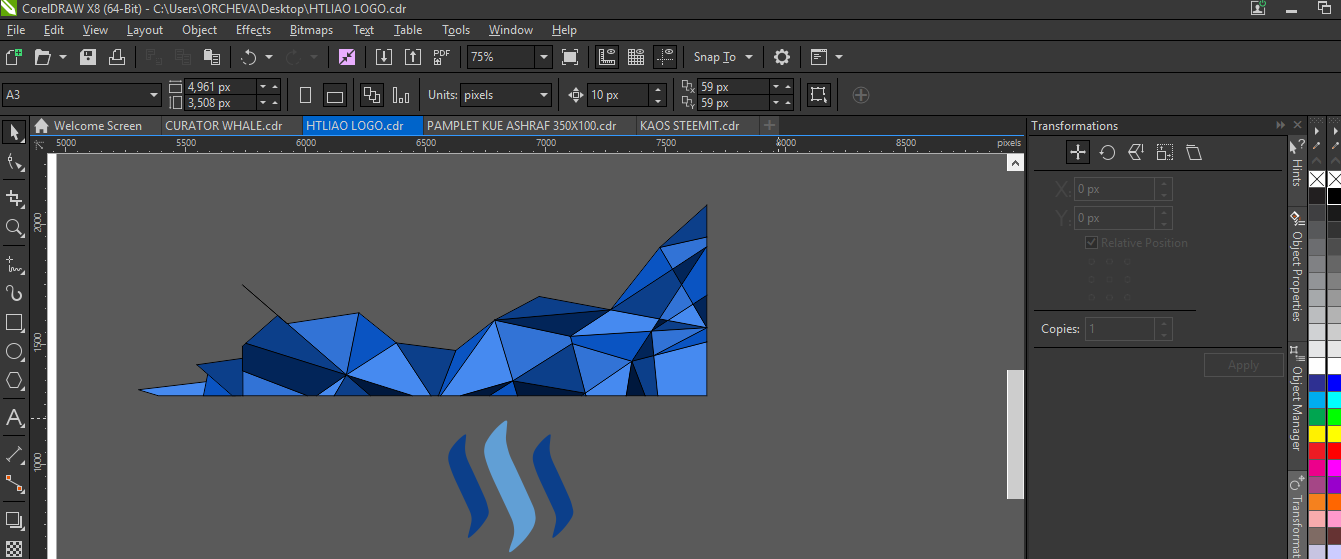Switch to Size transformation icon
Viewport: 1341px width, 559px height.
[1164, 152]
